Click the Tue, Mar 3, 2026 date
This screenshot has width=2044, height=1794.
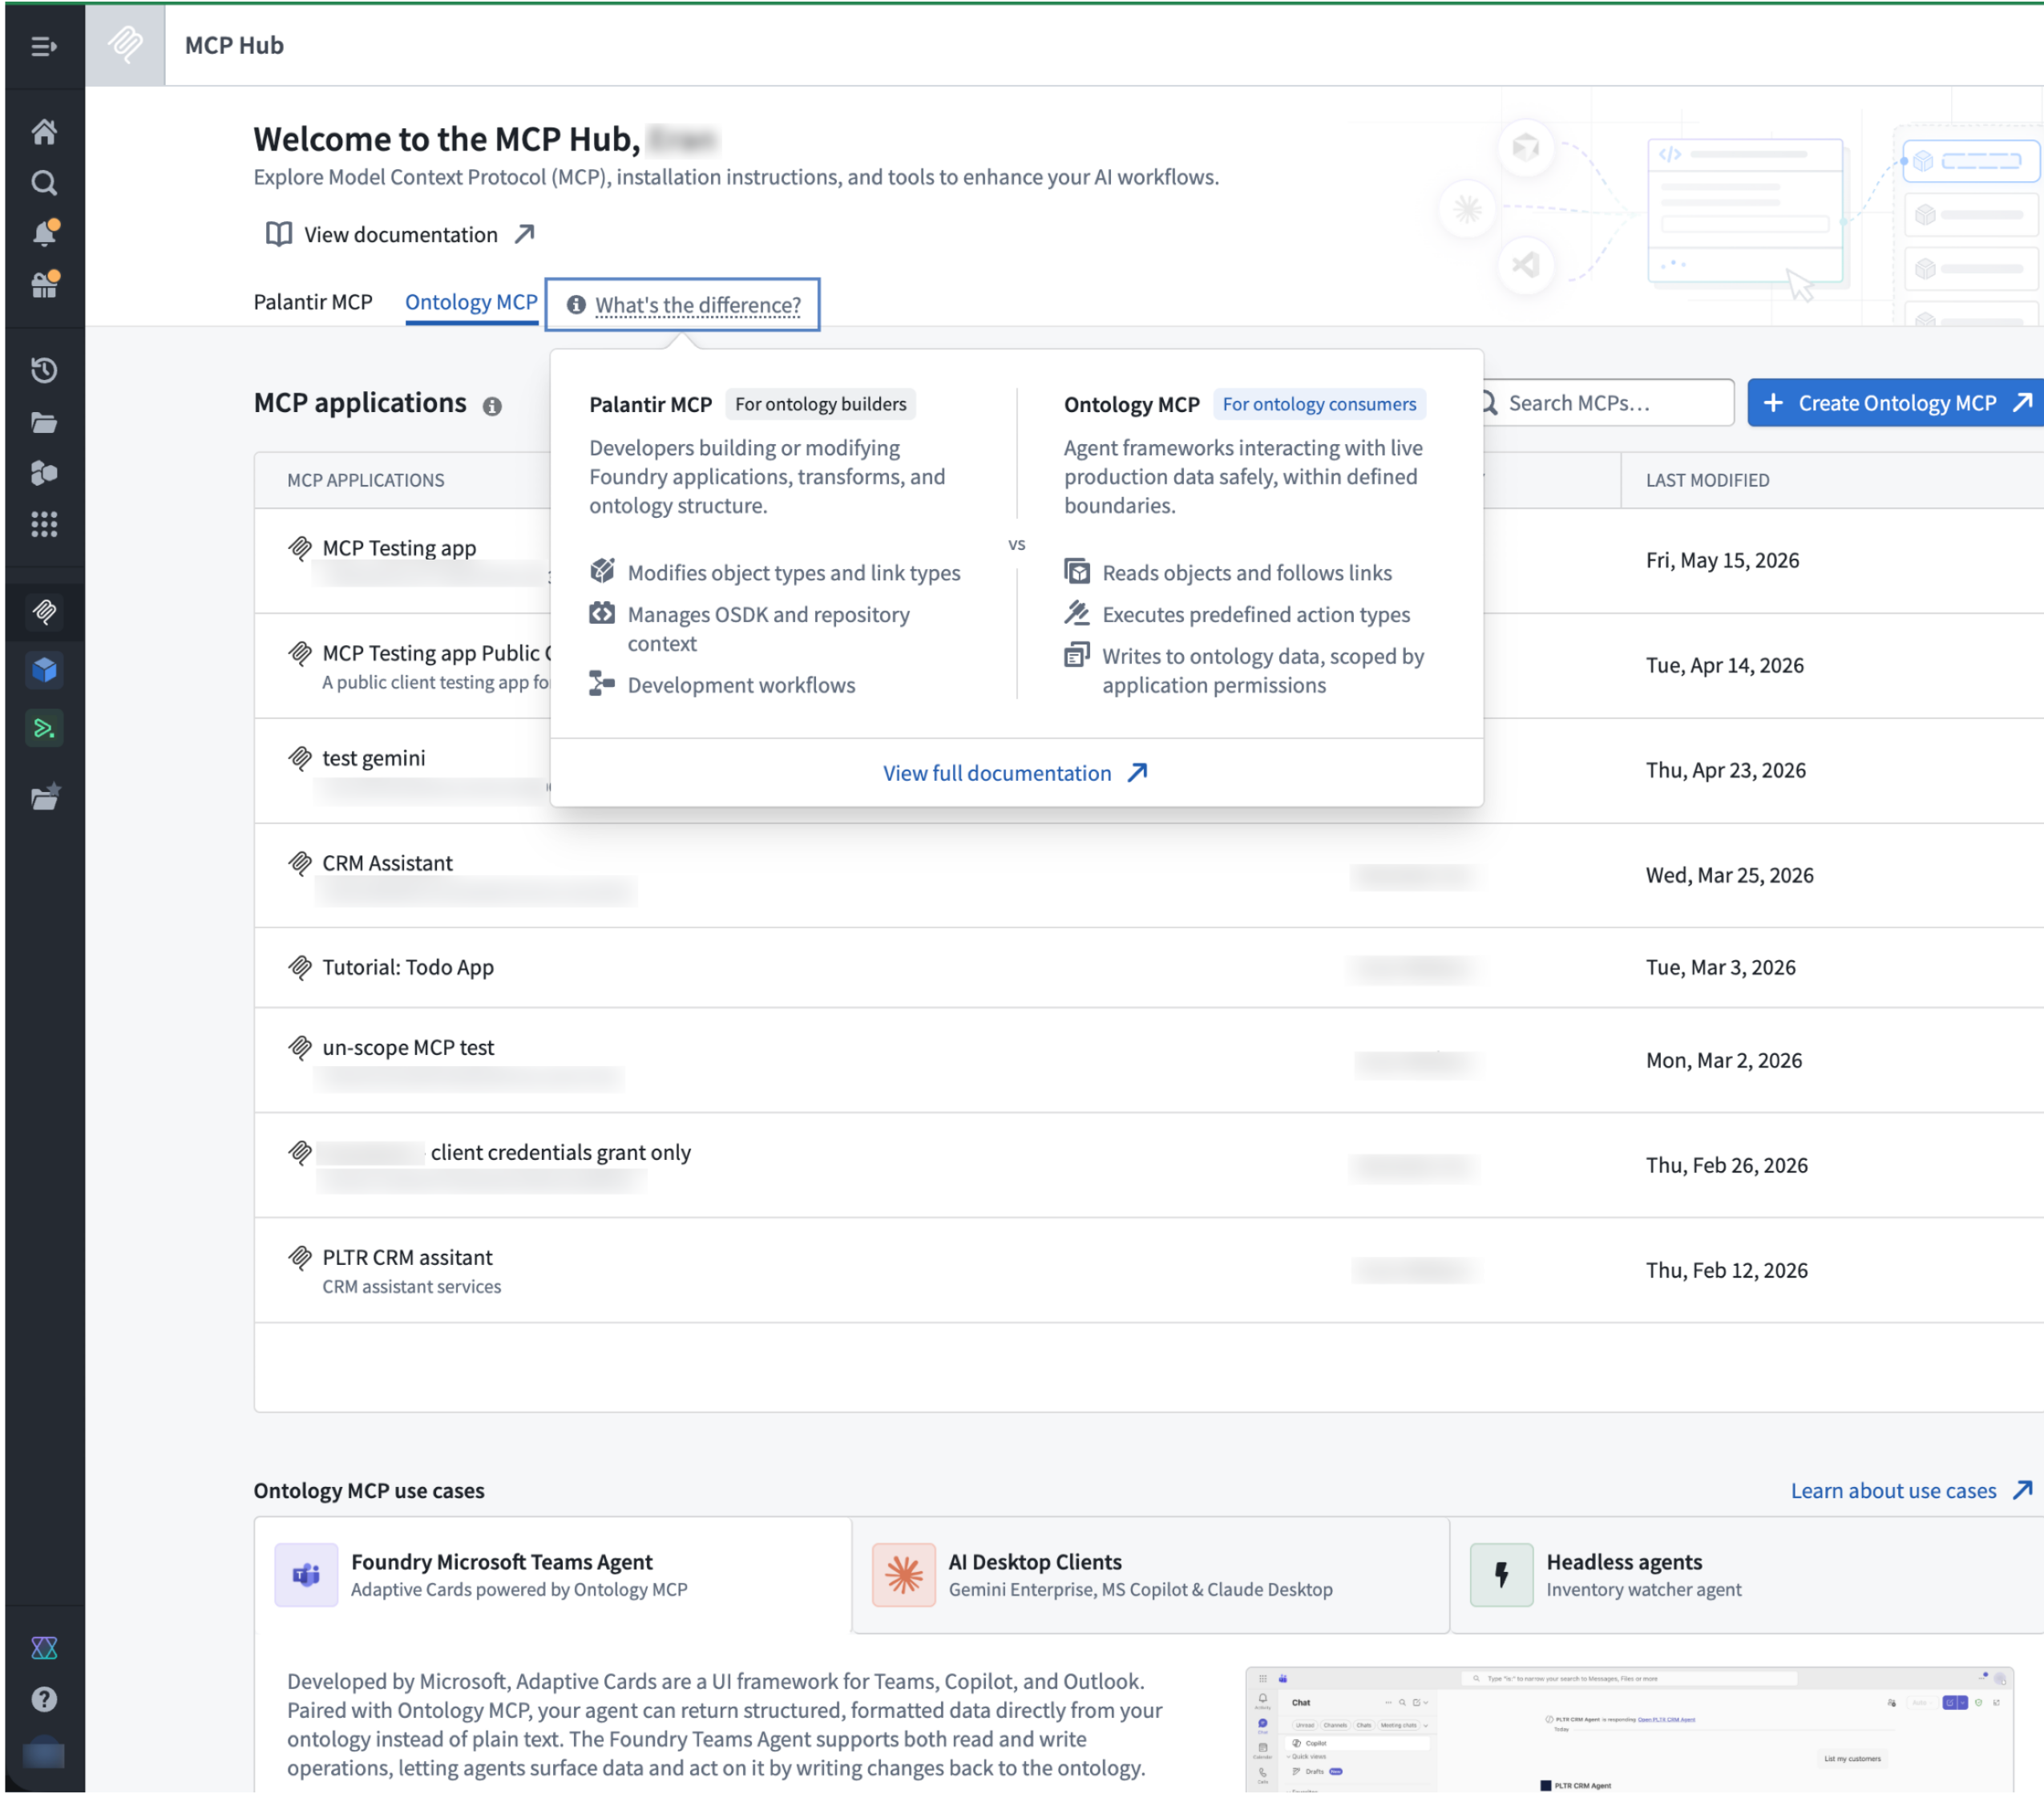coord(1721,967)
